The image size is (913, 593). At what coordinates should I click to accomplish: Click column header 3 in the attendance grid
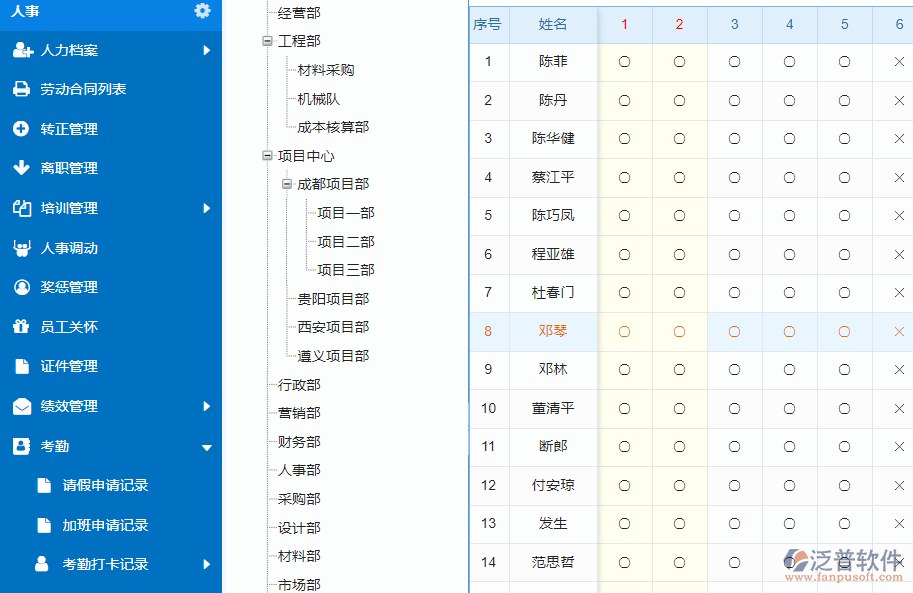click(734, 25)
